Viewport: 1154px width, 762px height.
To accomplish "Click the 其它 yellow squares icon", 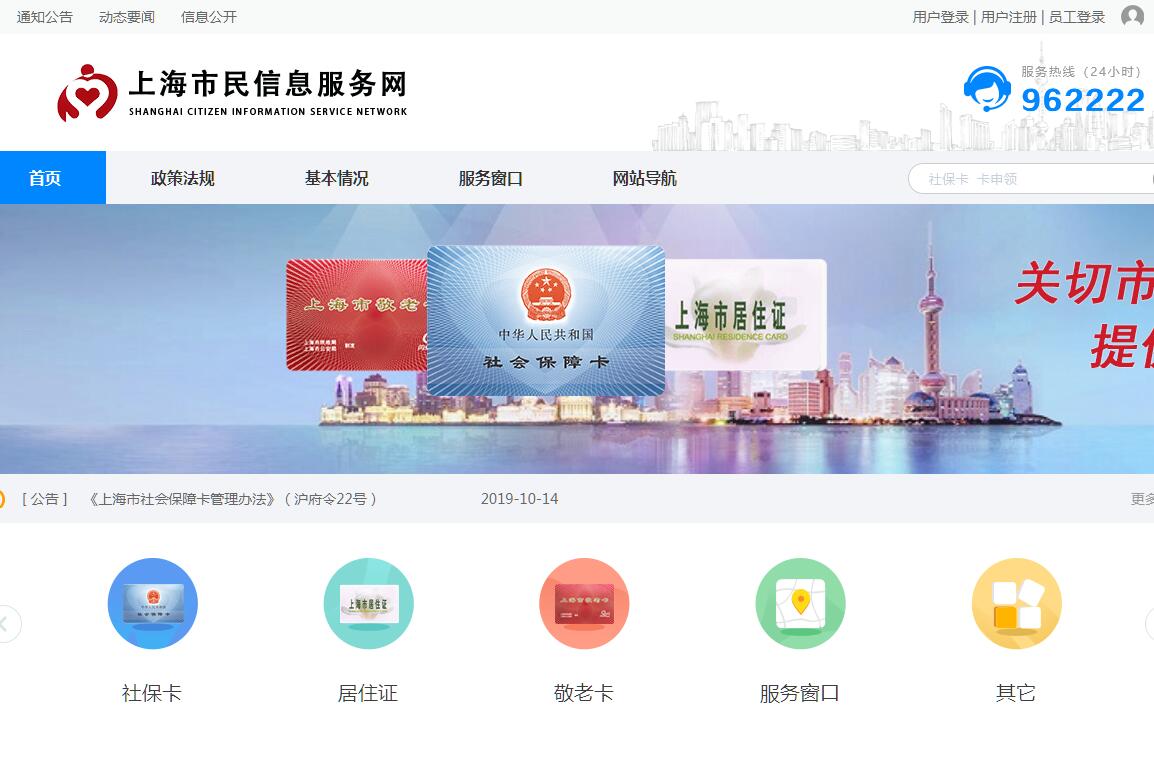I will coord(1016,603).
